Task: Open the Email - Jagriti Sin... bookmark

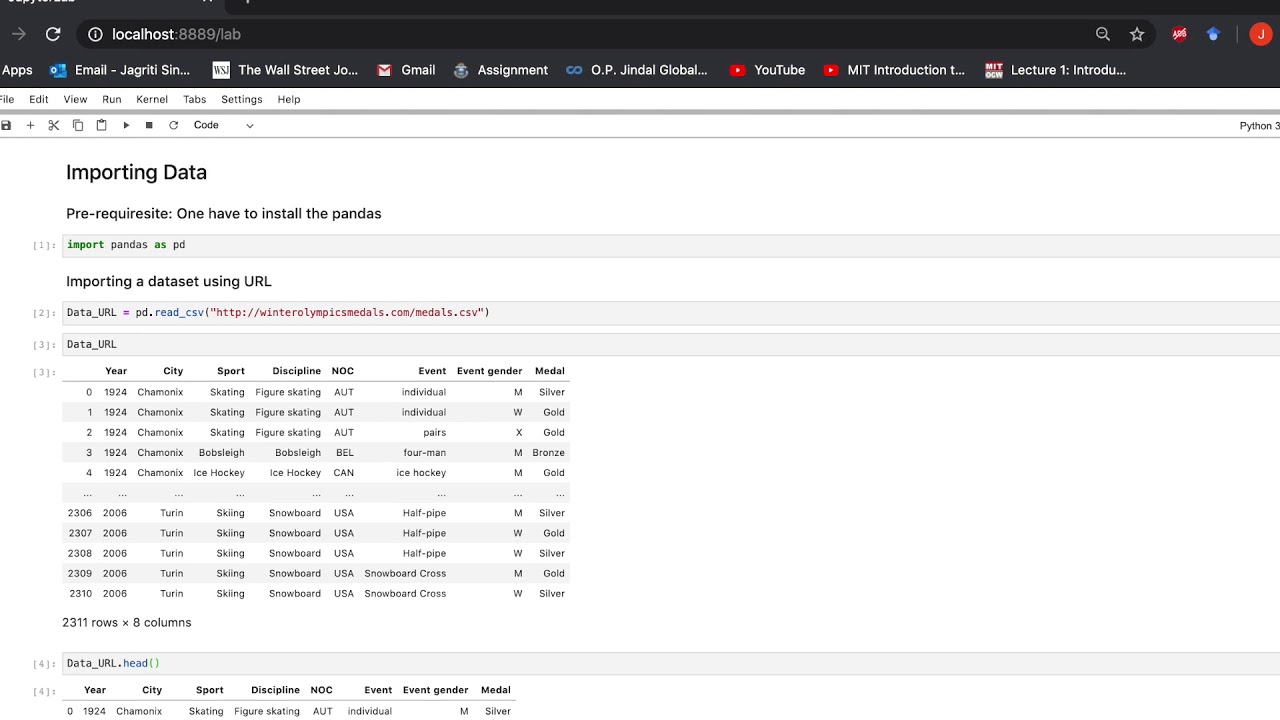Action: coord(120,70)
